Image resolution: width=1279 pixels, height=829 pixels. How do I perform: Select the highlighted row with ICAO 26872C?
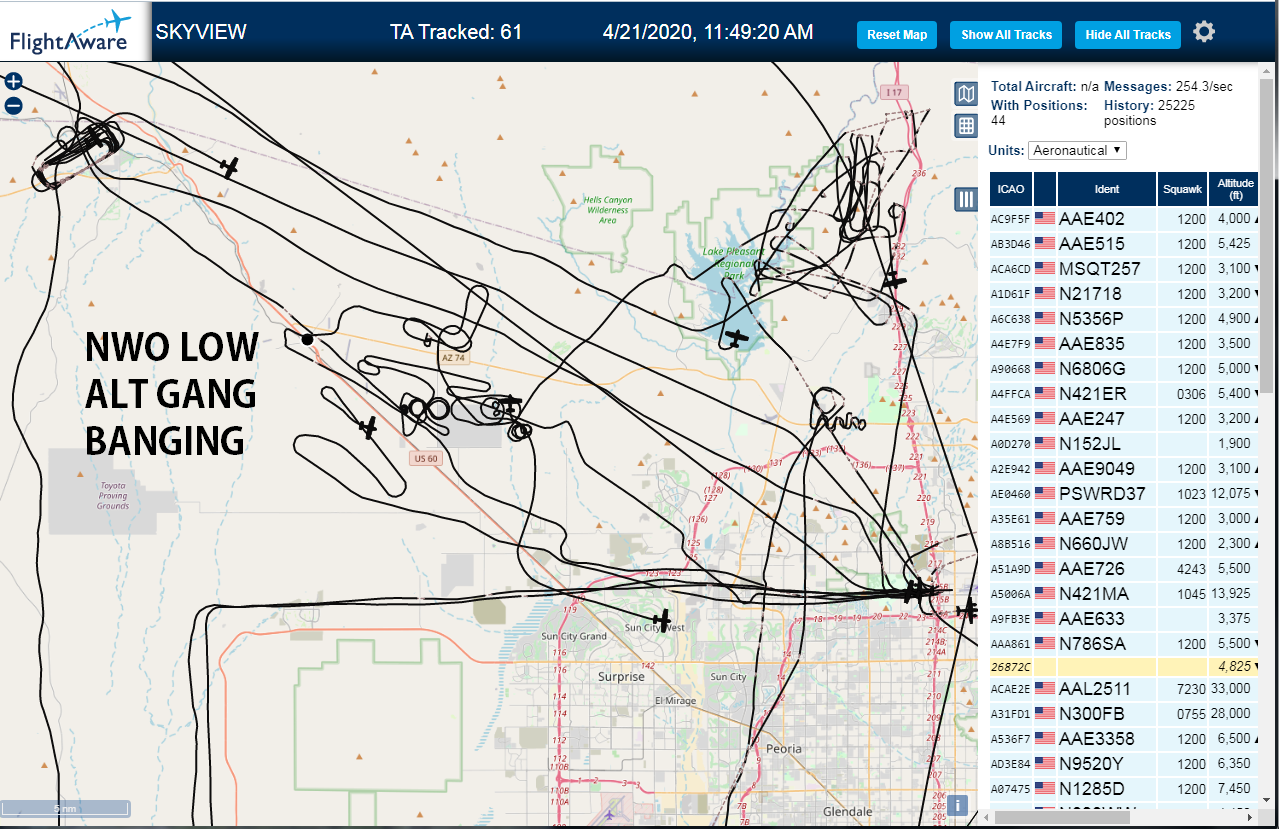[1125, 666]
